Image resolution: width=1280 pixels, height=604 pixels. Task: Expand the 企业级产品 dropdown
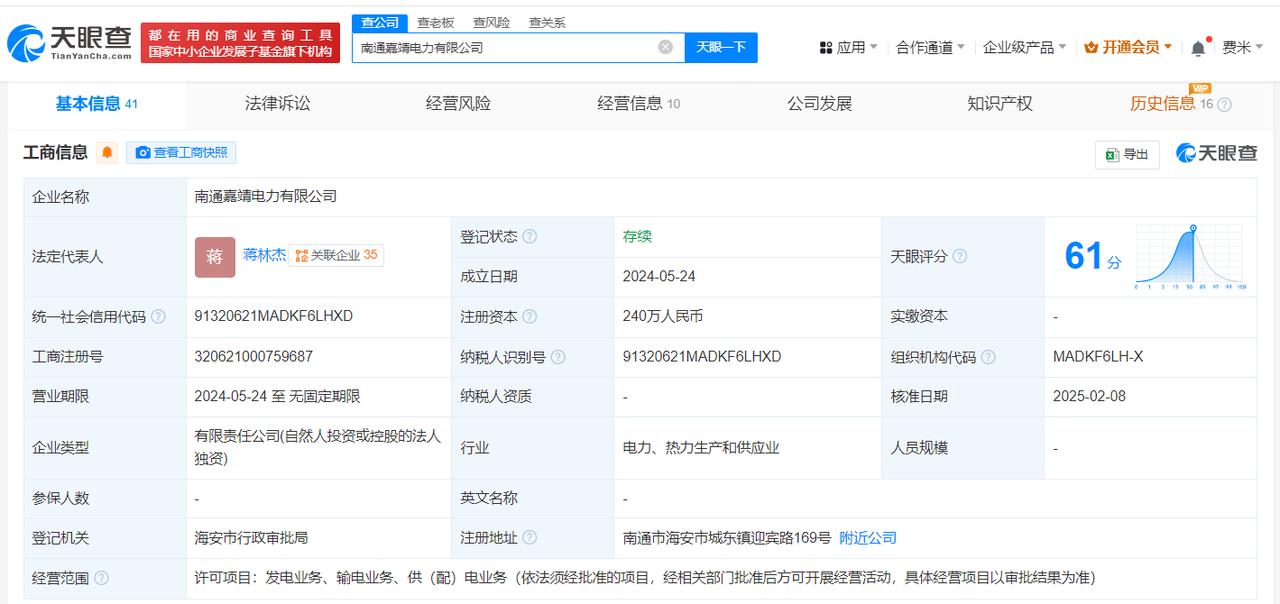pyautogui.click(x=1025, y=47)
